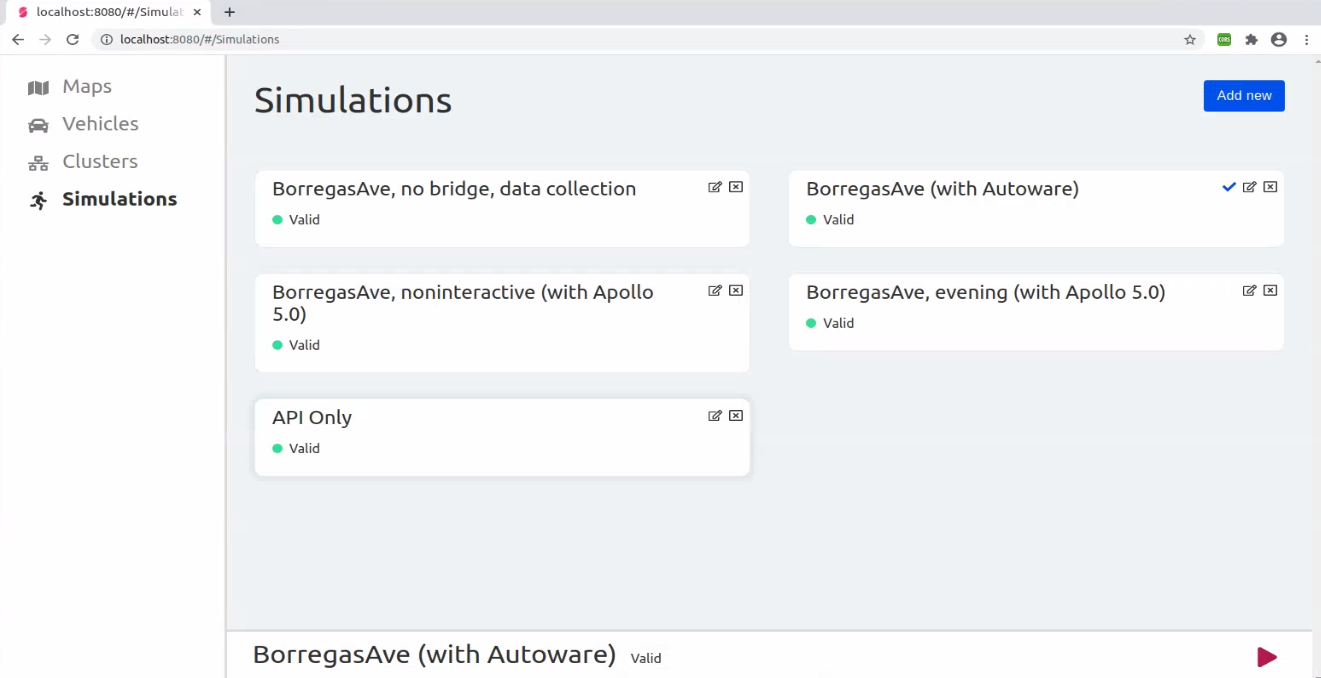Open the Clusters section in sidebar
Viewport: 1321px width, 678px height.
[x=100, y=162]
